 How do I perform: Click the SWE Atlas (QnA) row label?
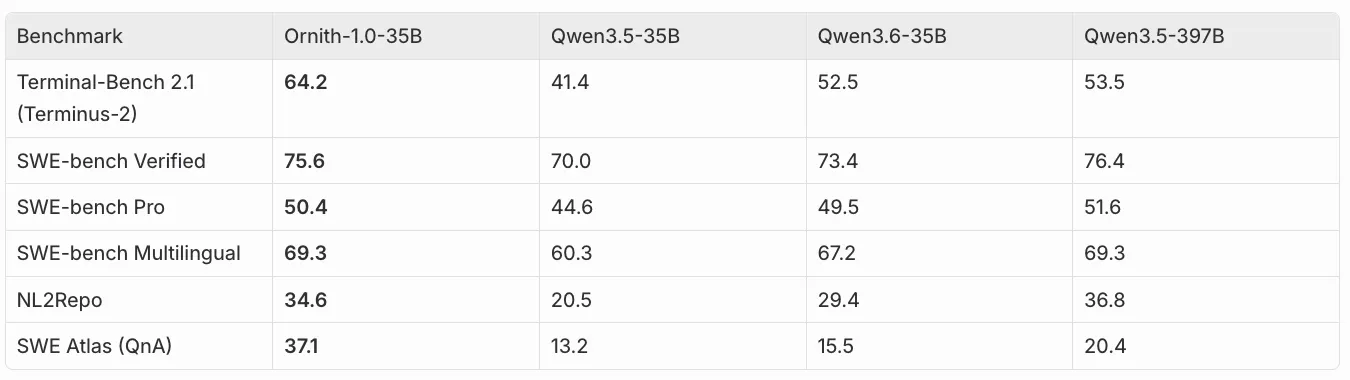[x=94, y=346]
